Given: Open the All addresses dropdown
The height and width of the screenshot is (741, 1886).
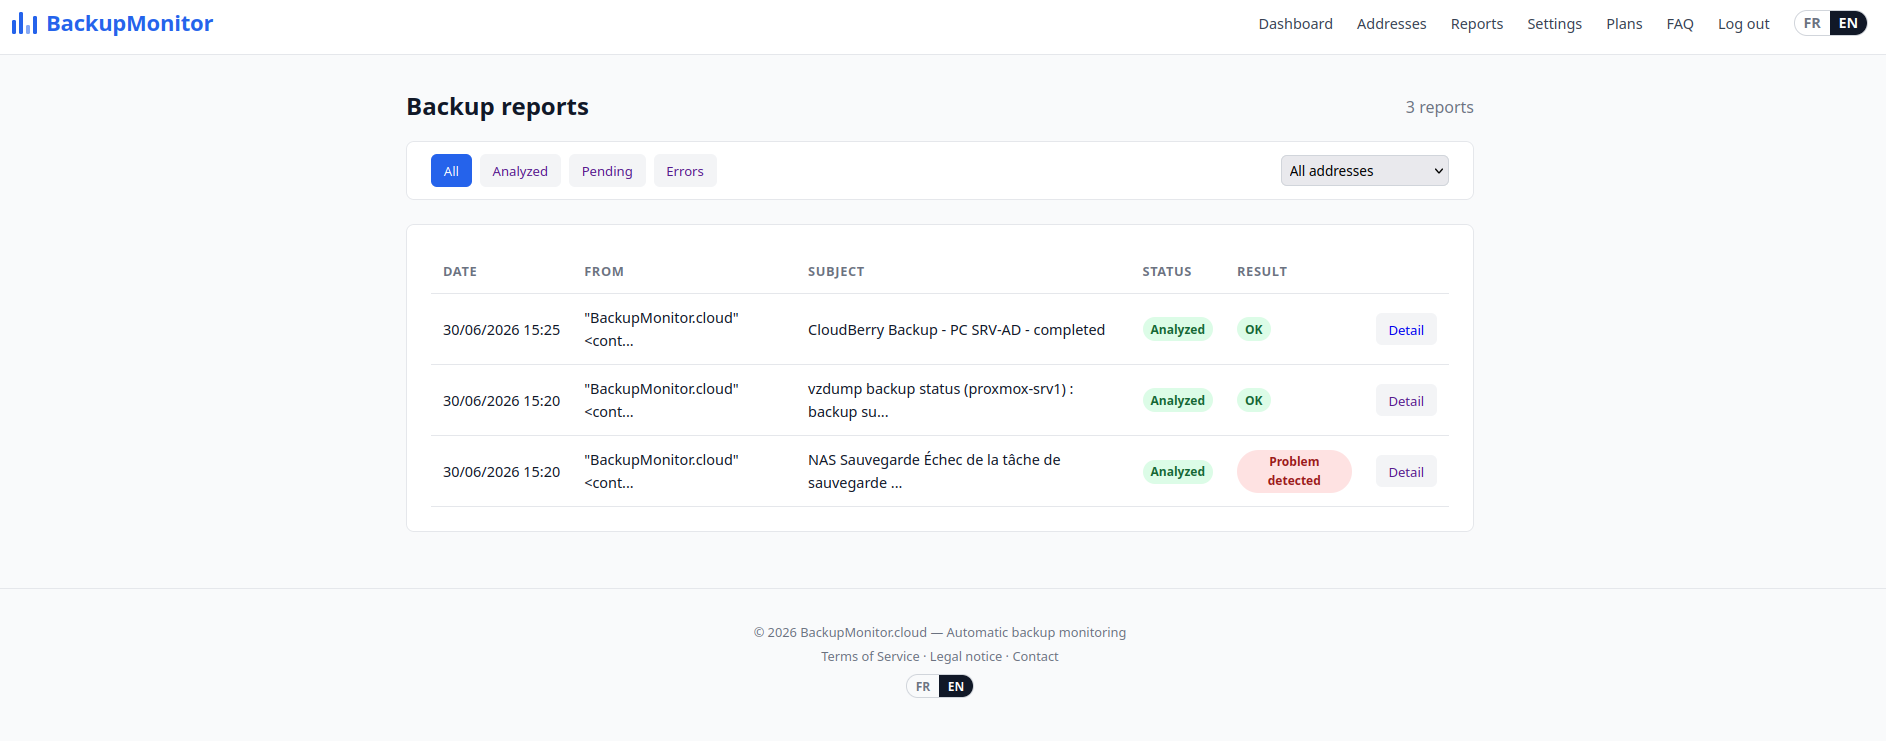Looking at the screenshot, I should point(1364,171).
